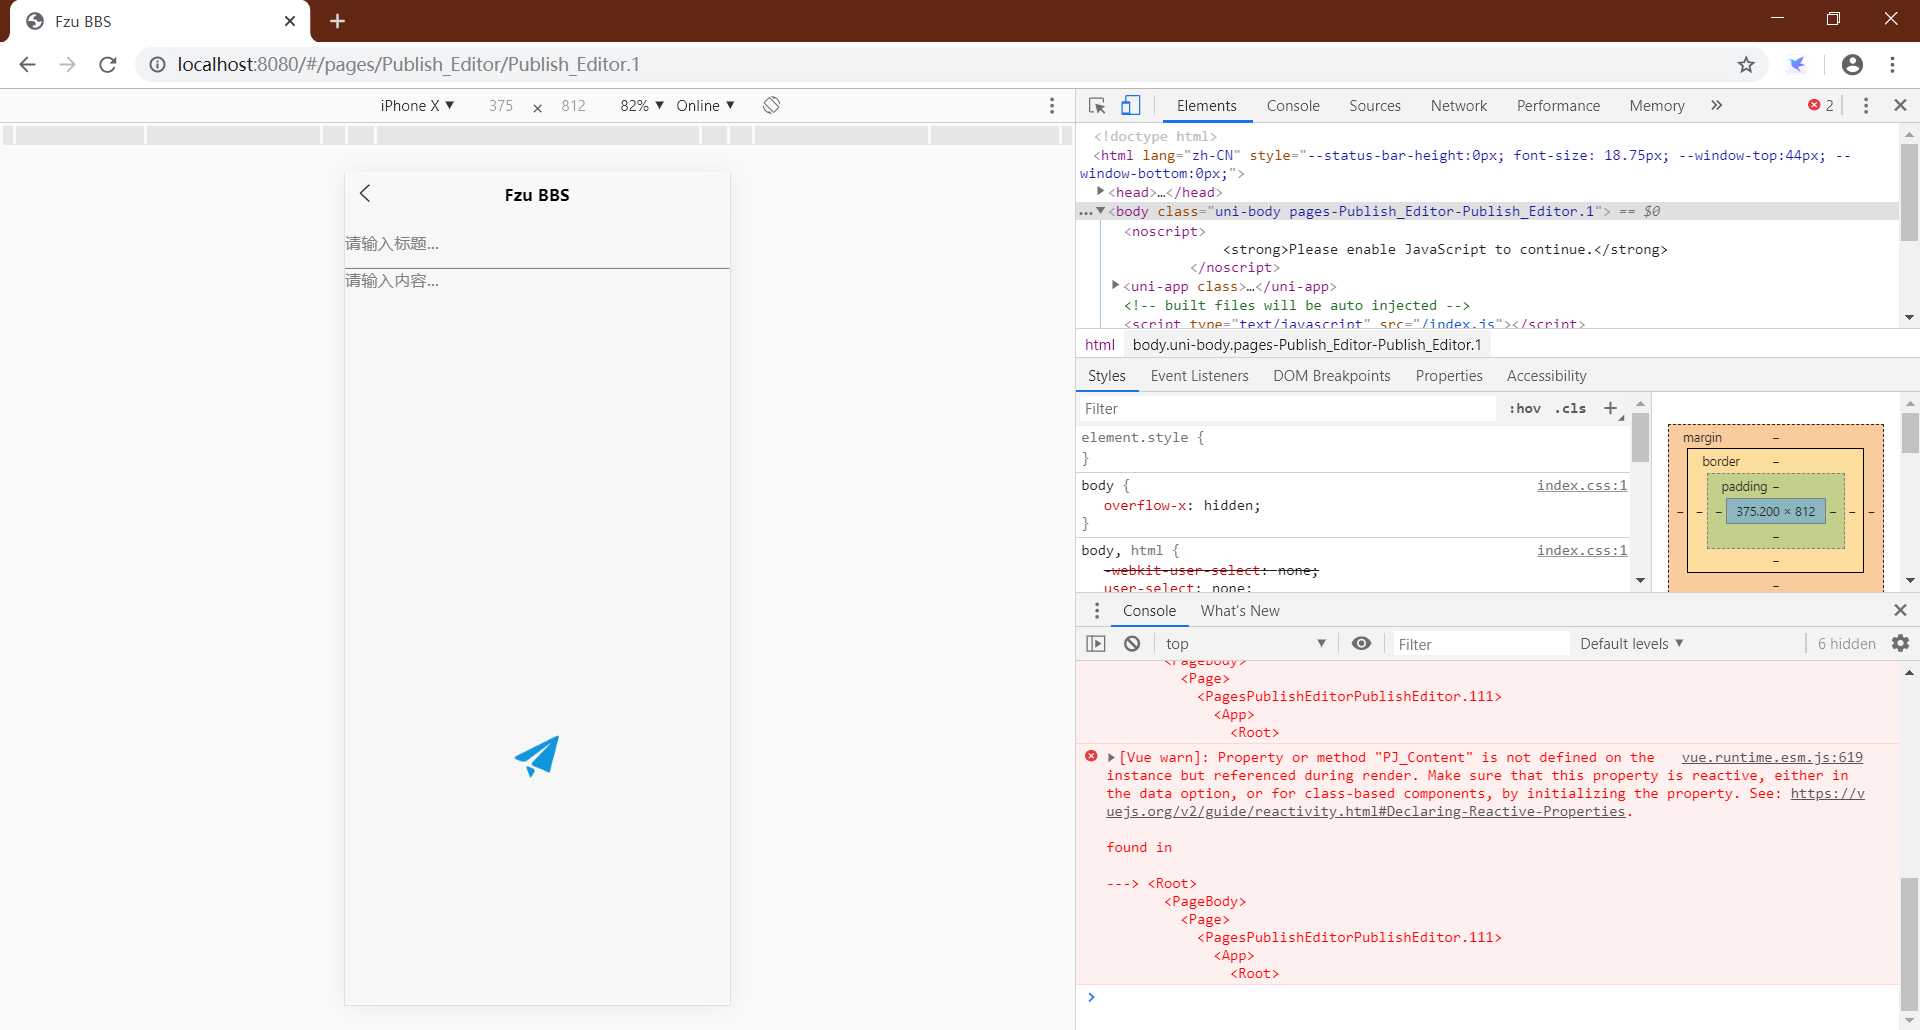This screenshot has width=1920, height=1030.
Task: Click the title input 请输入标题
Action: [x=537, y=244]
